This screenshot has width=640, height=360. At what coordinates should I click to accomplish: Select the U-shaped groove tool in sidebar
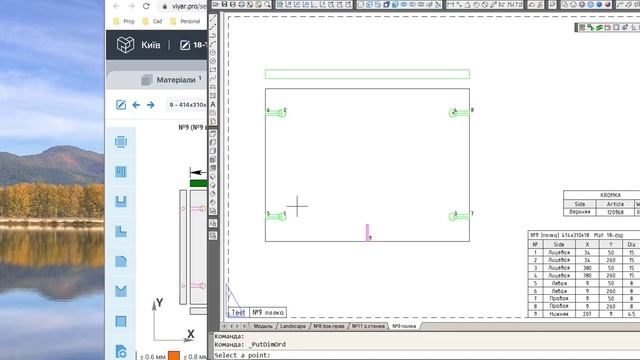(121, 201)
